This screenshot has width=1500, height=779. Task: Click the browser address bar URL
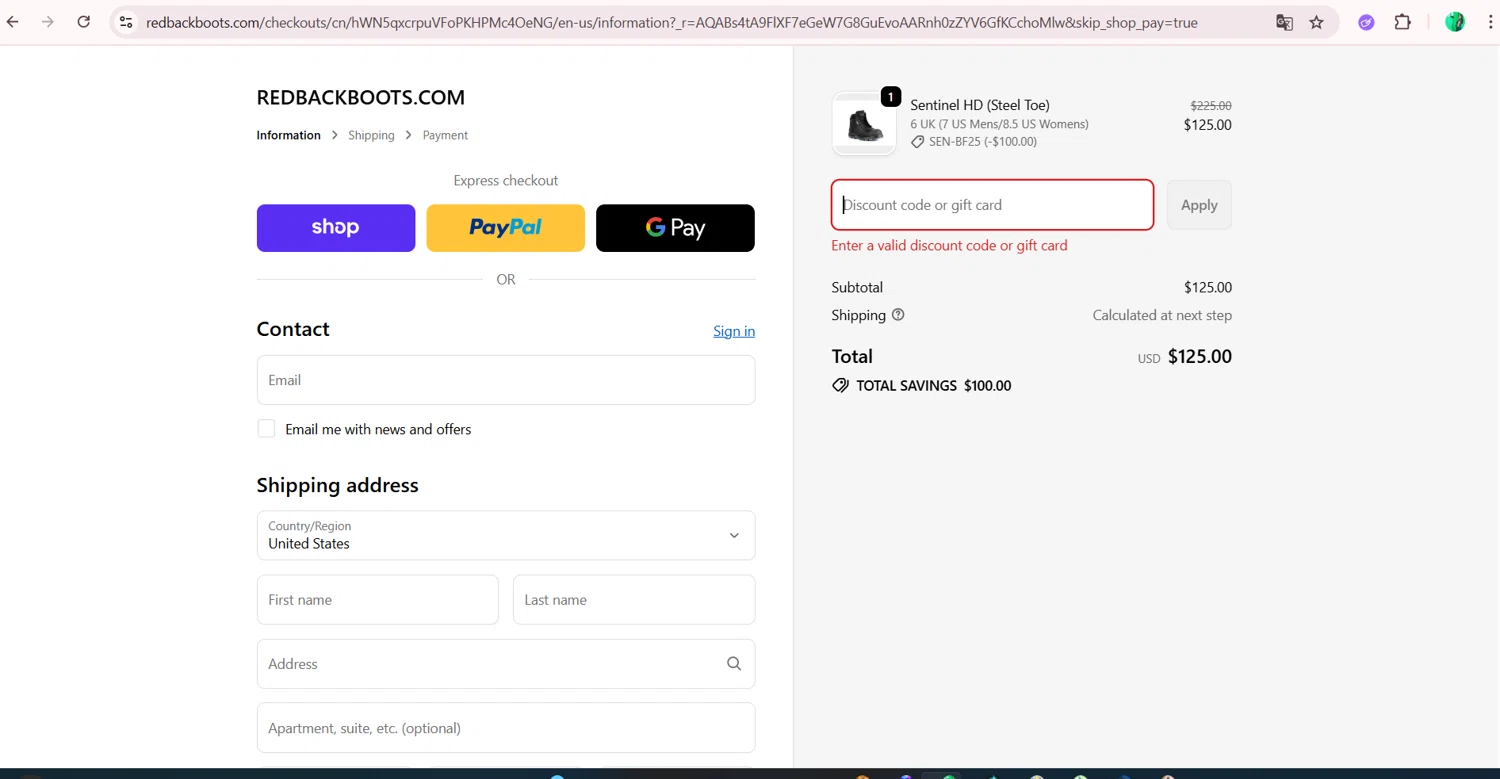pyautogui.click(x=671, y=22)
